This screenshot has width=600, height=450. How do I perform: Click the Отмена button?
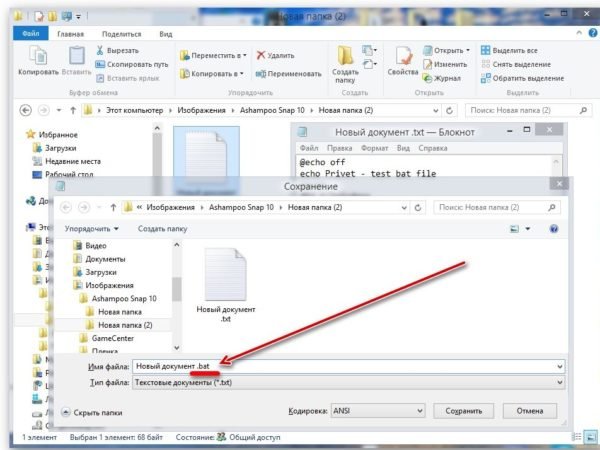[x=529, y=411]
